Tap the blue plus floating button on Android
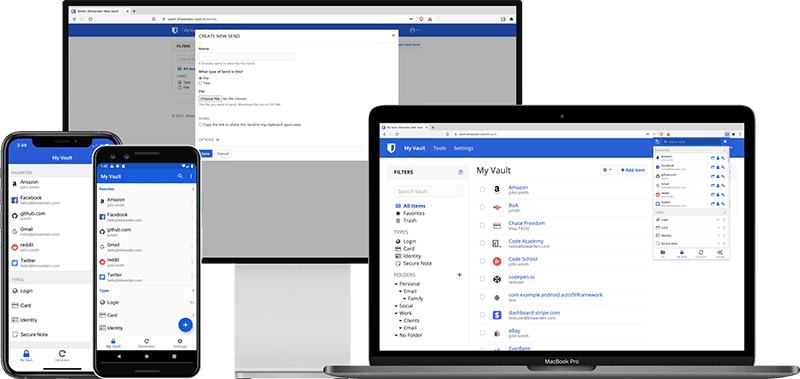The image size is (800, 379). point(185,324)
